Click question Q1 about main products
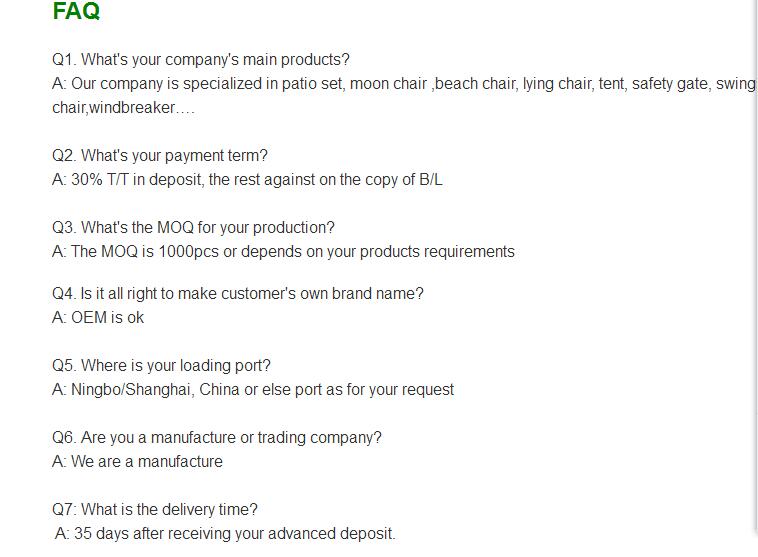This screenshot has height=557, width=758. [x=200, y=60]
